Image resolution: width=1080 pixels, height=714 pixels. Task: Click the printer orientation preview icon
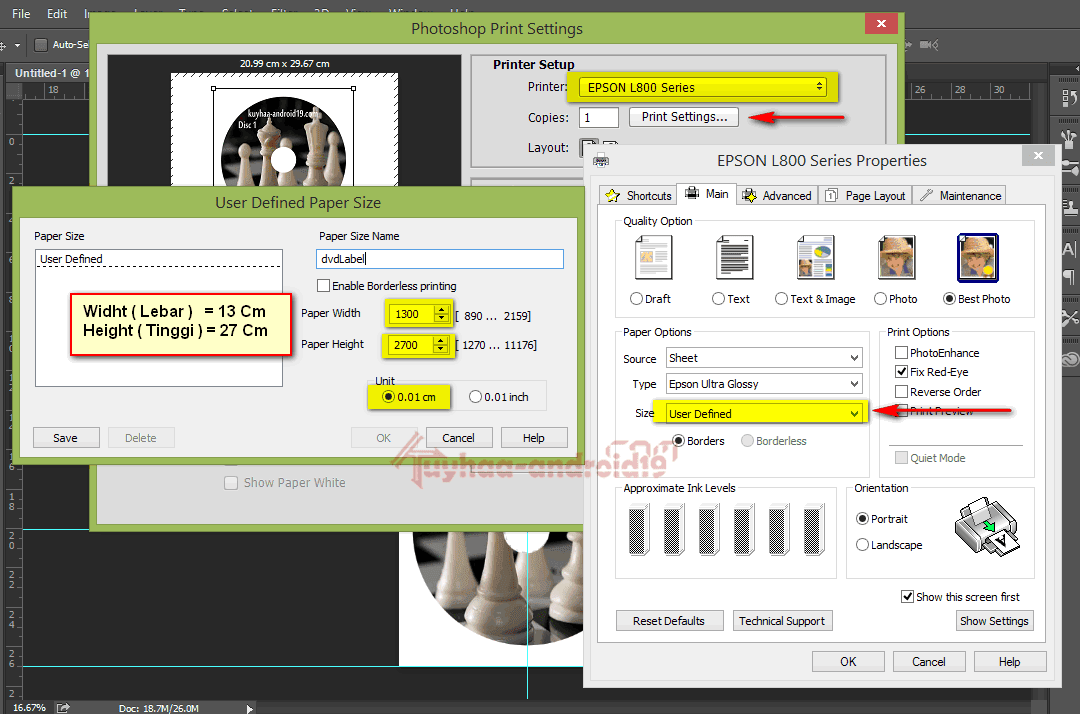[986, 527]
